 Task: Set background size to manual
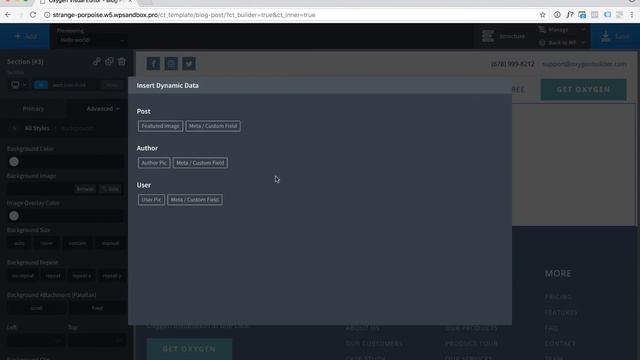click(x=110, y=243)
